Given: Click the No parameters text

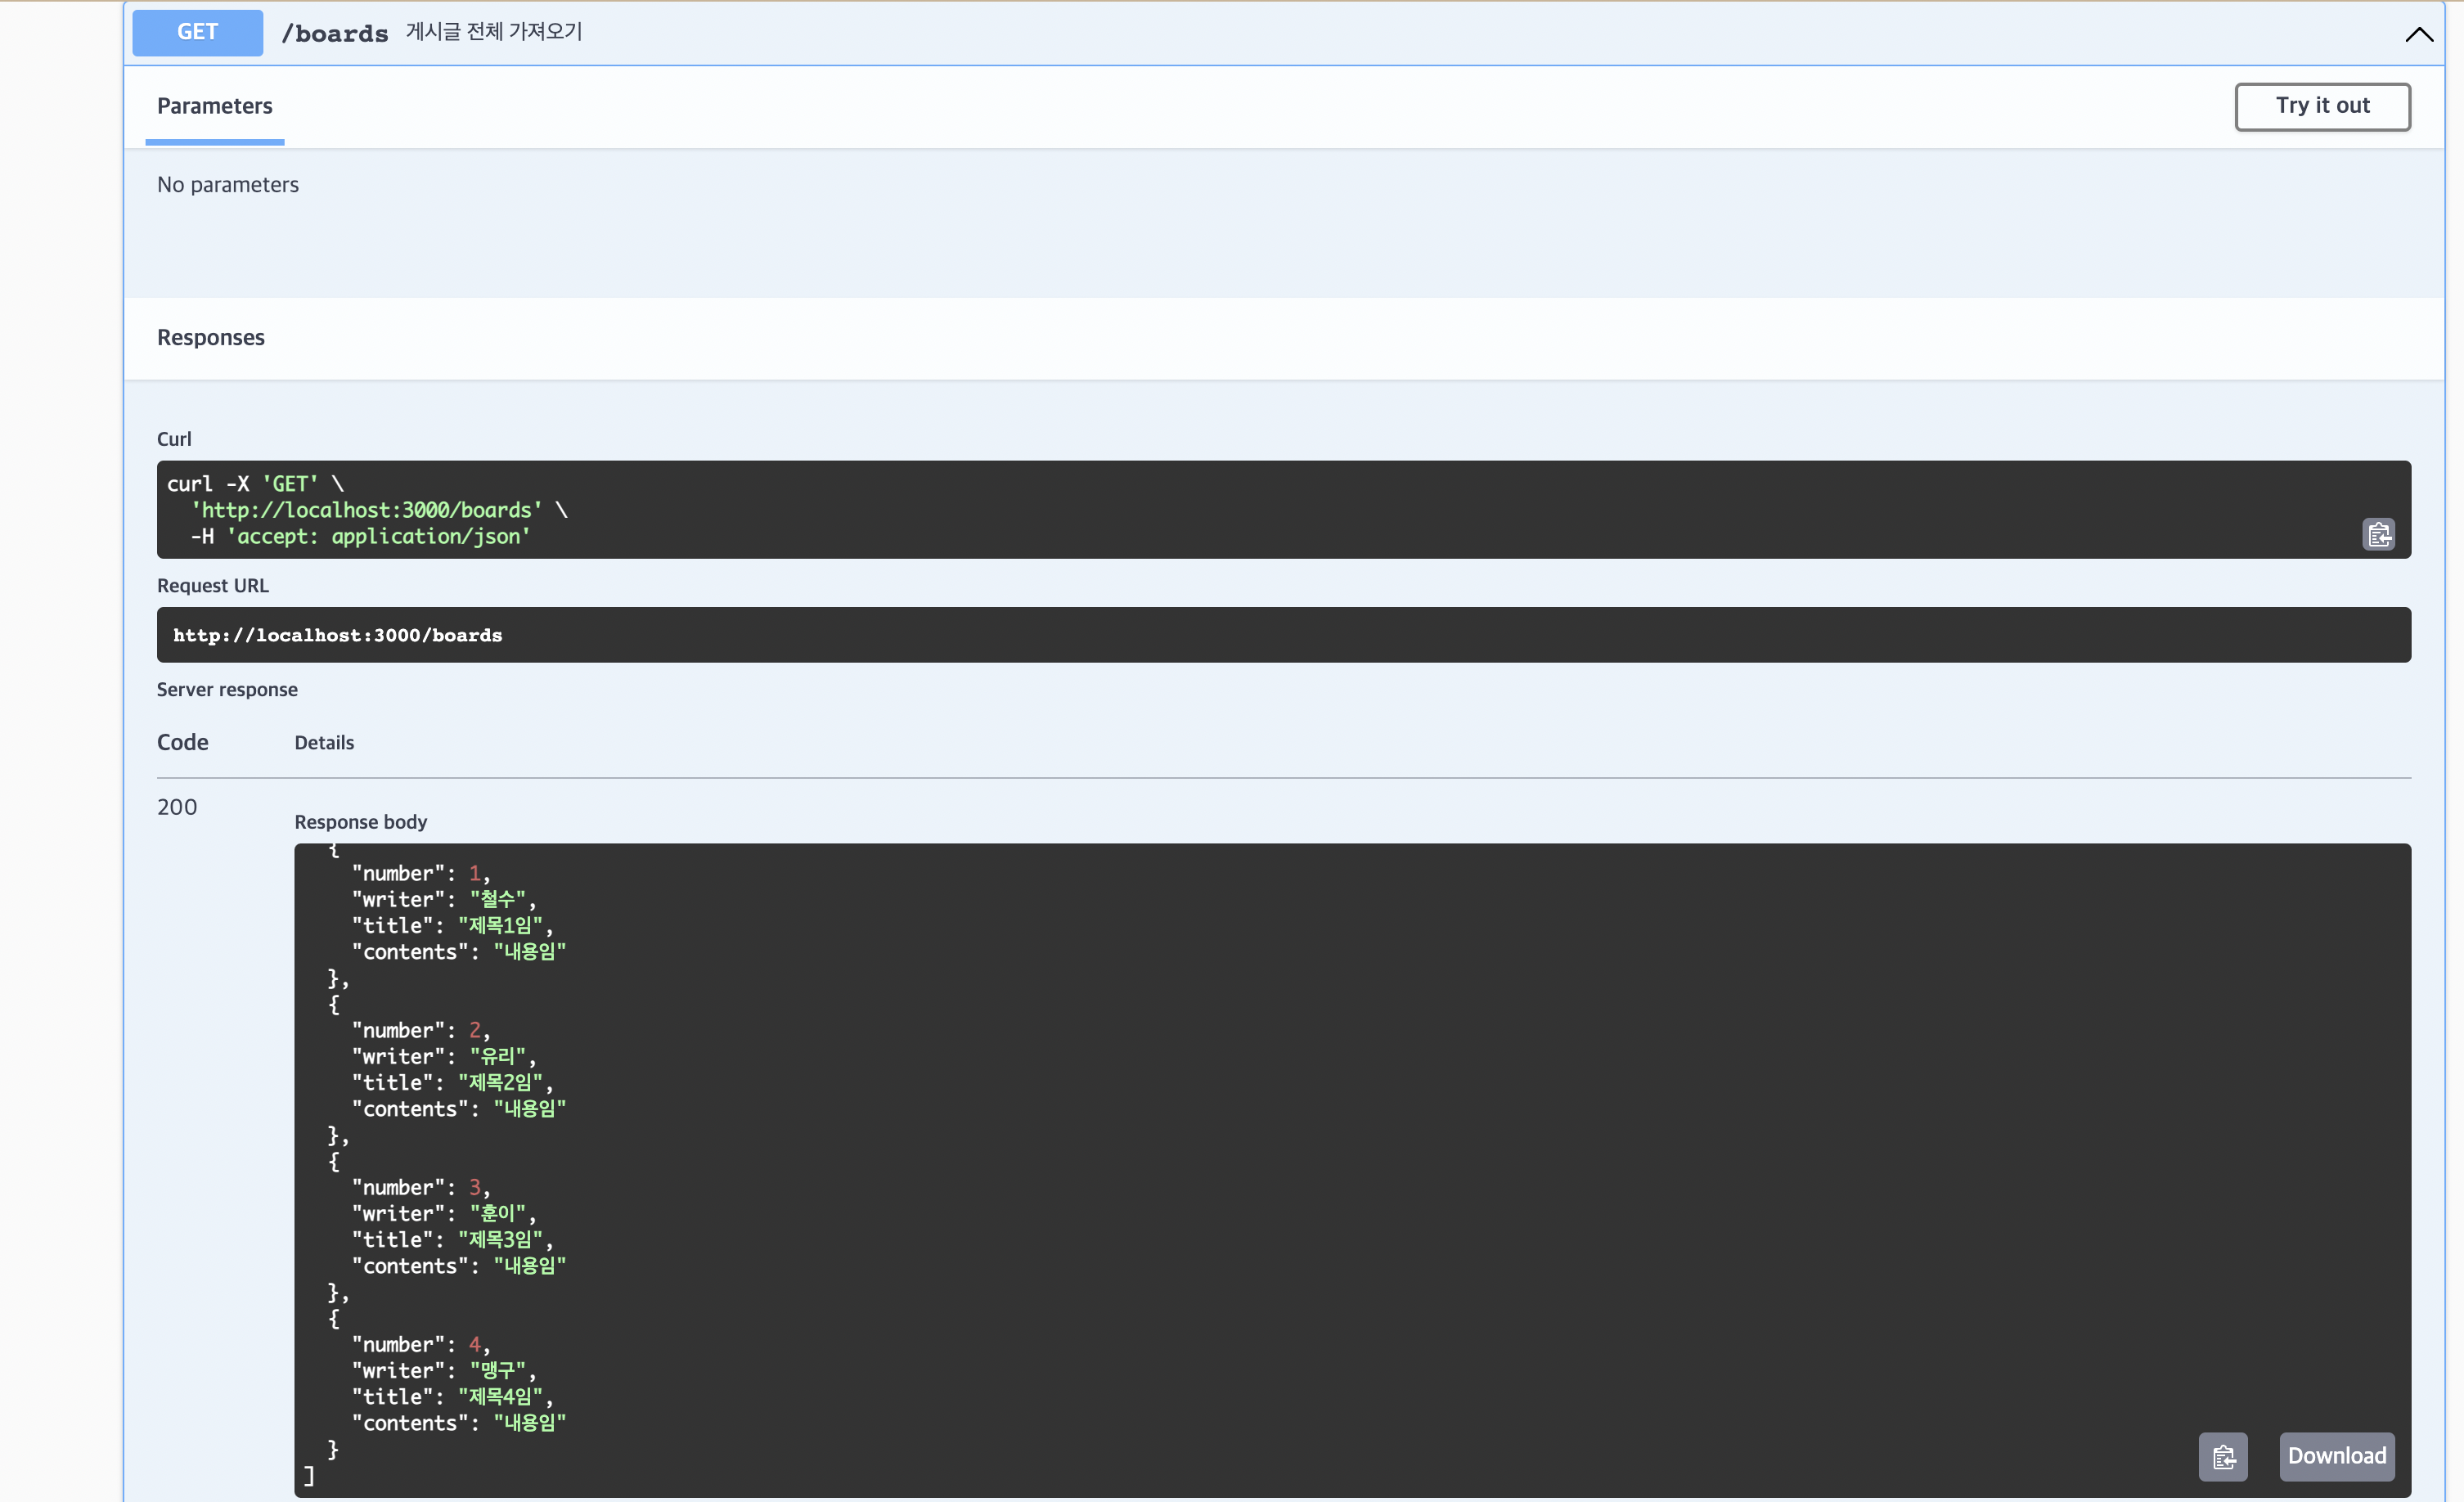Looking at the screenshot, I should click(228, 185).
